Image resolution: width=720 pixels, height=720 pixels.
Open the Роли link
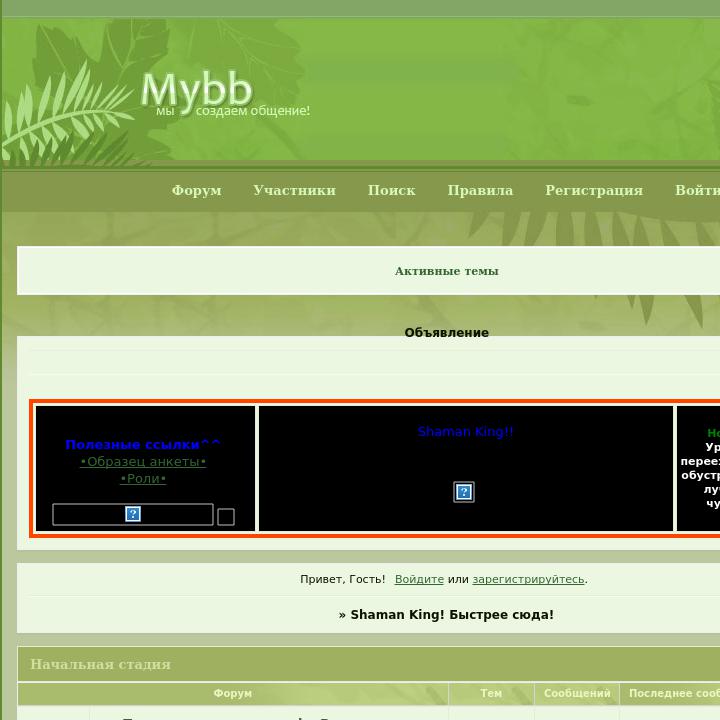[x=143, y=478]
